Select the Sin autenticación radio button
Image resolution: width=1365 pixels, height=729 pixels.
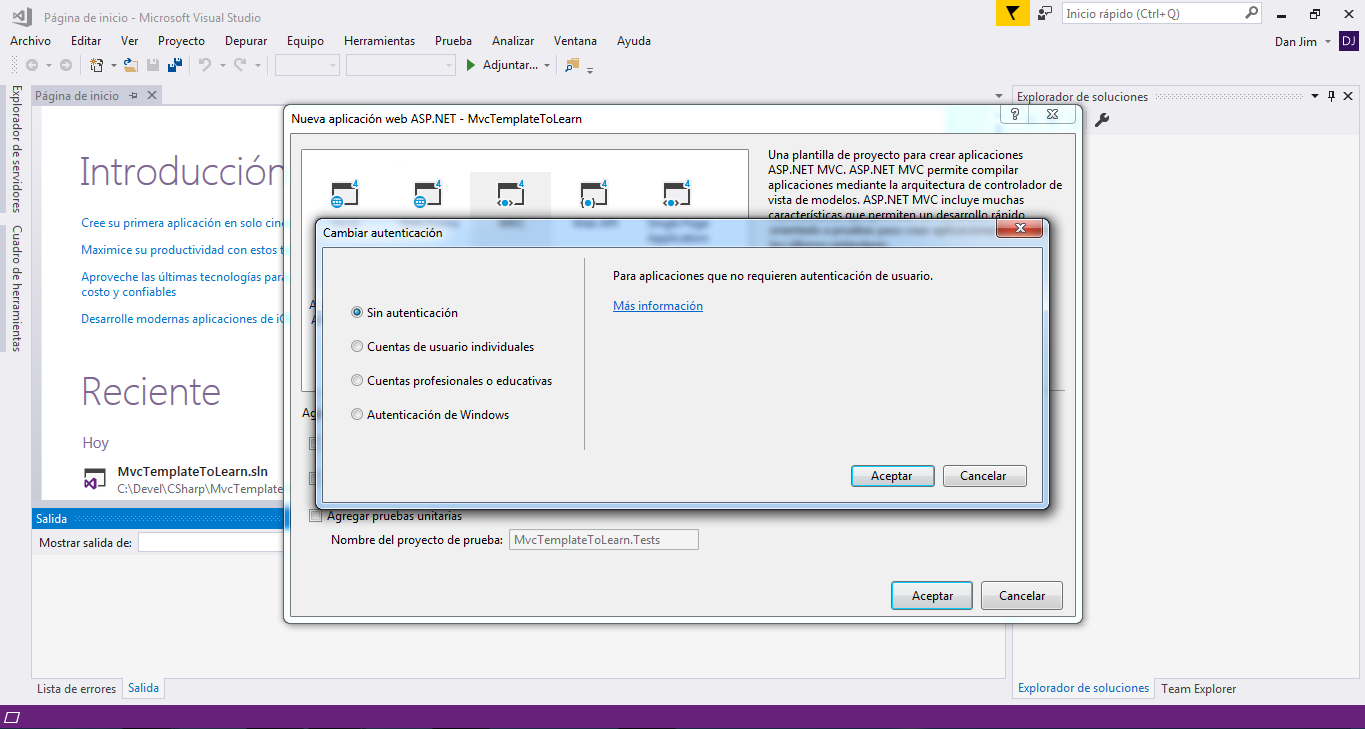(x=357, y=313)
